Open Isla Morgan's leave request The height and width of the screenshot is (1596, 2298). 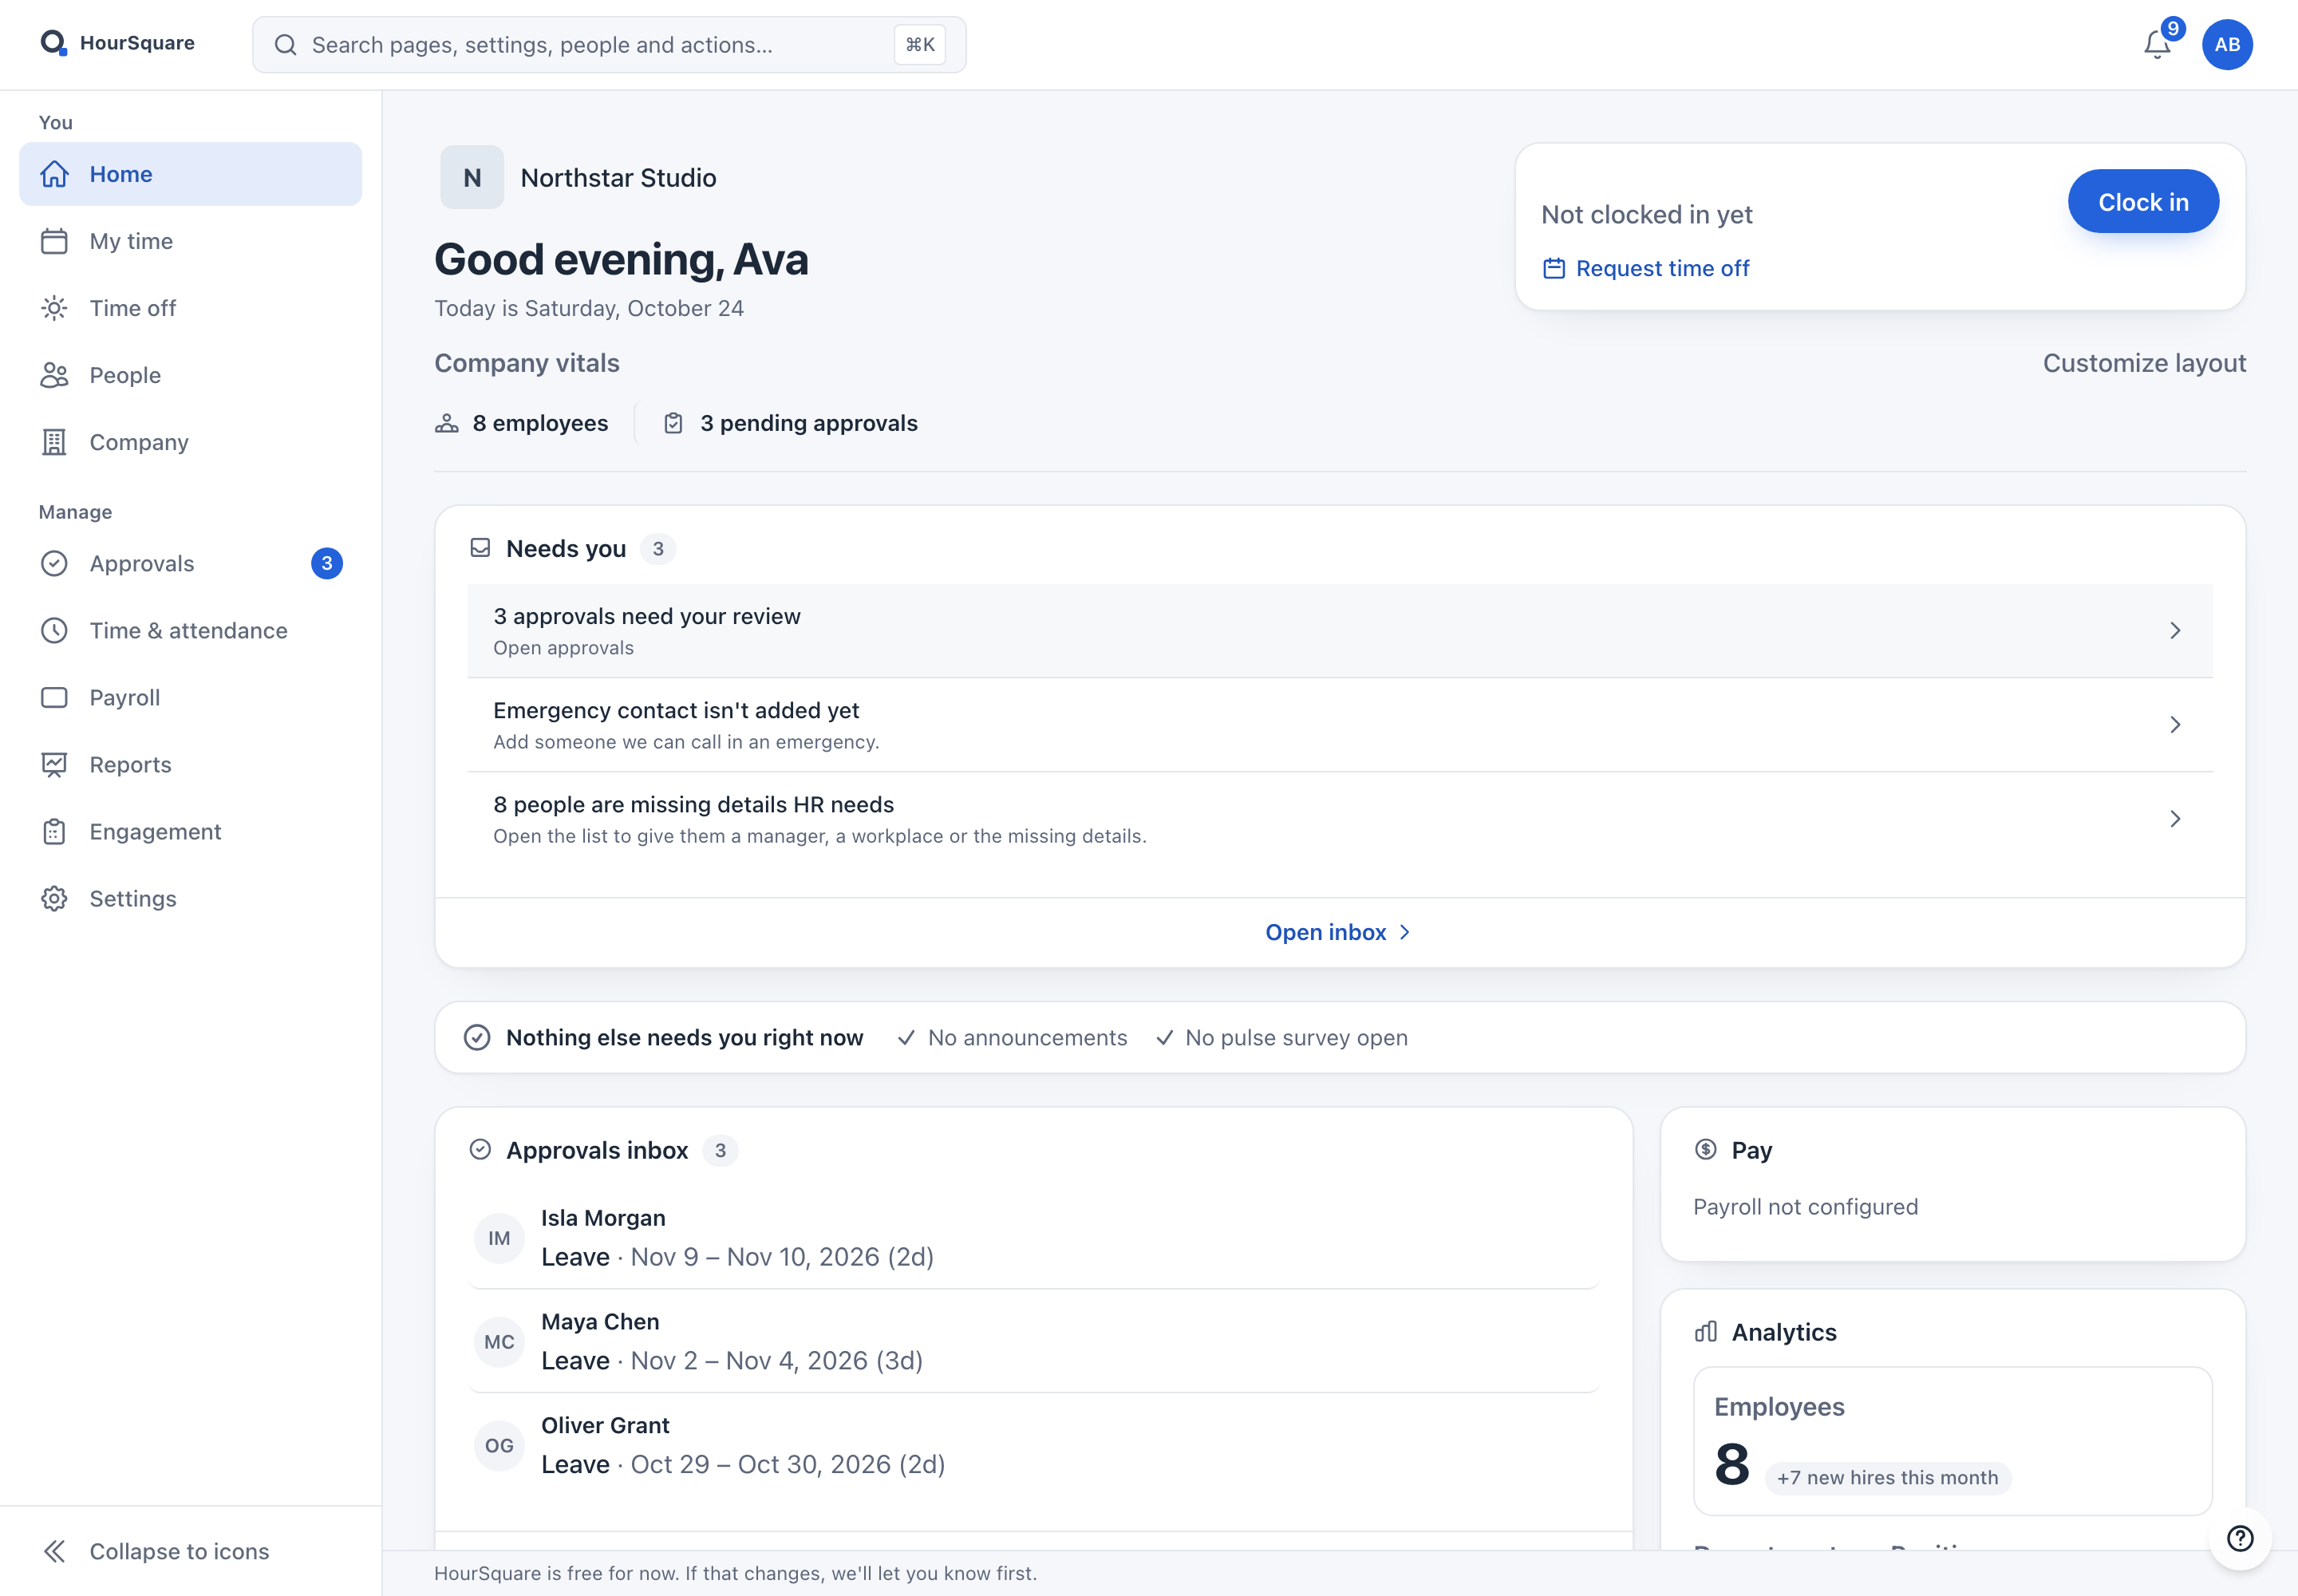click(x=1034, y=1237)
